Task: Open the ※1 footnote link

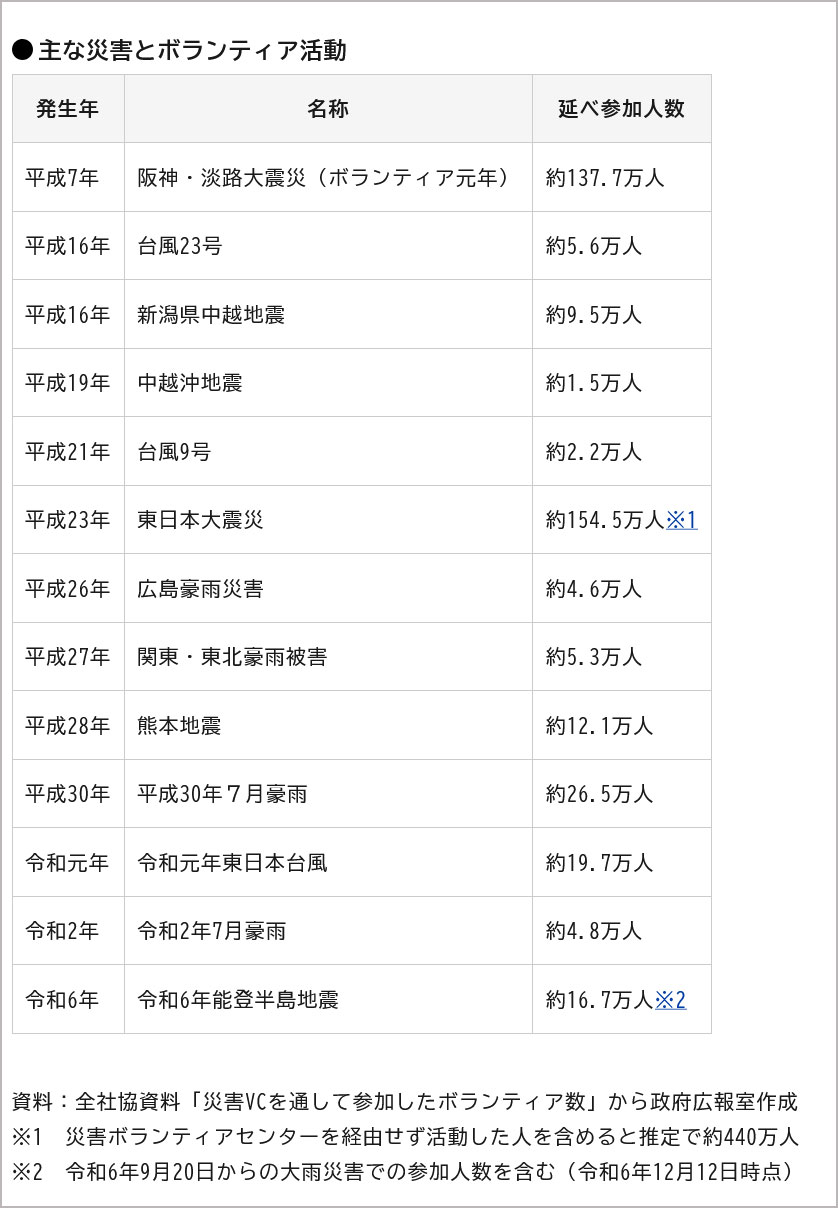Action: tap(681, 520)
